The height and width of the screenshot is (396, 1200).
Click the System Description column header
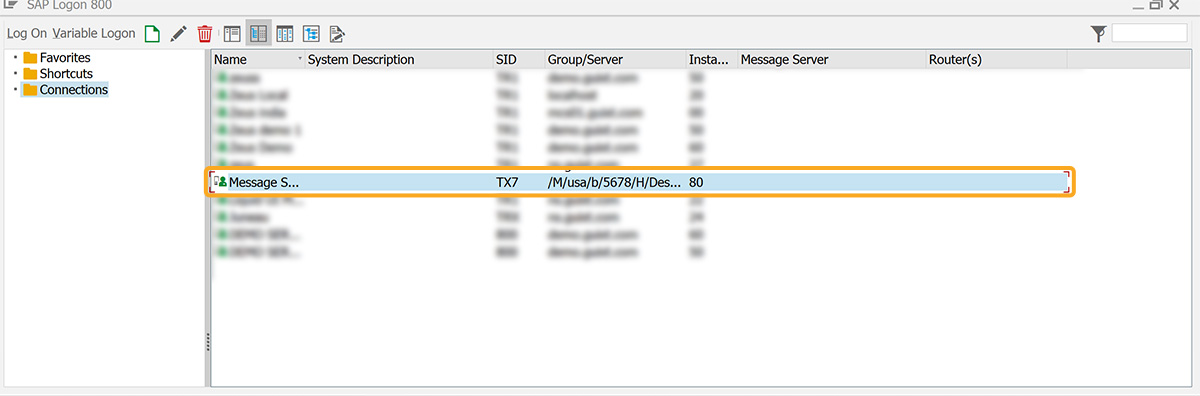(399, 60)
